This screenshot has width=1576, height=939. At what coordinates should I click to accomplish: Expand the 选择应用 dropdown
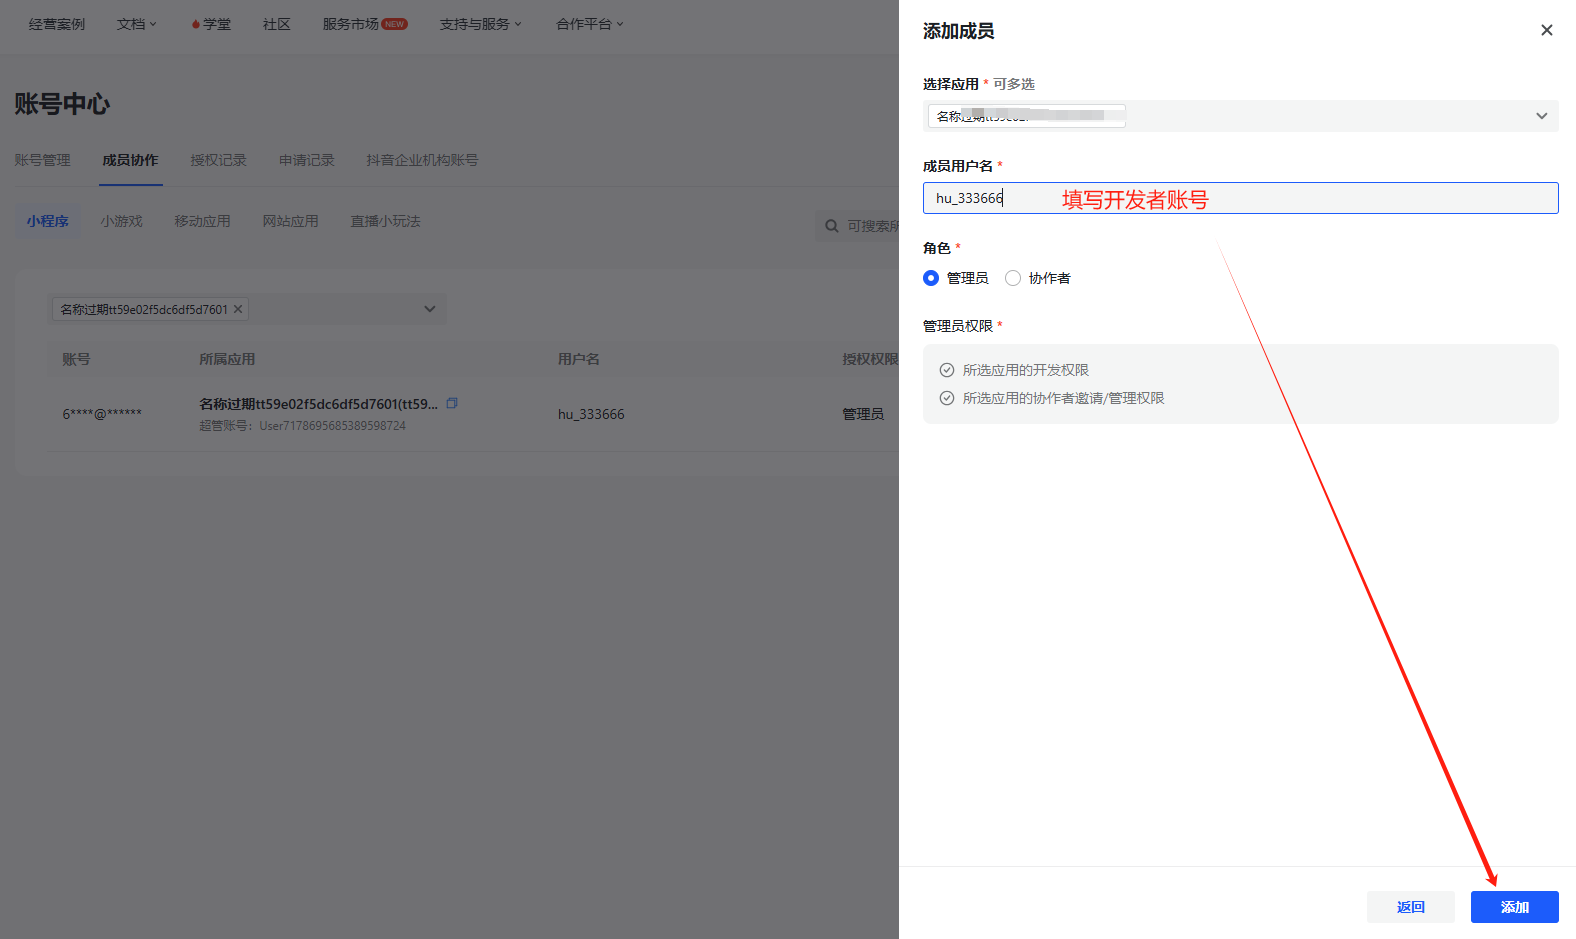click(1541, 116)
